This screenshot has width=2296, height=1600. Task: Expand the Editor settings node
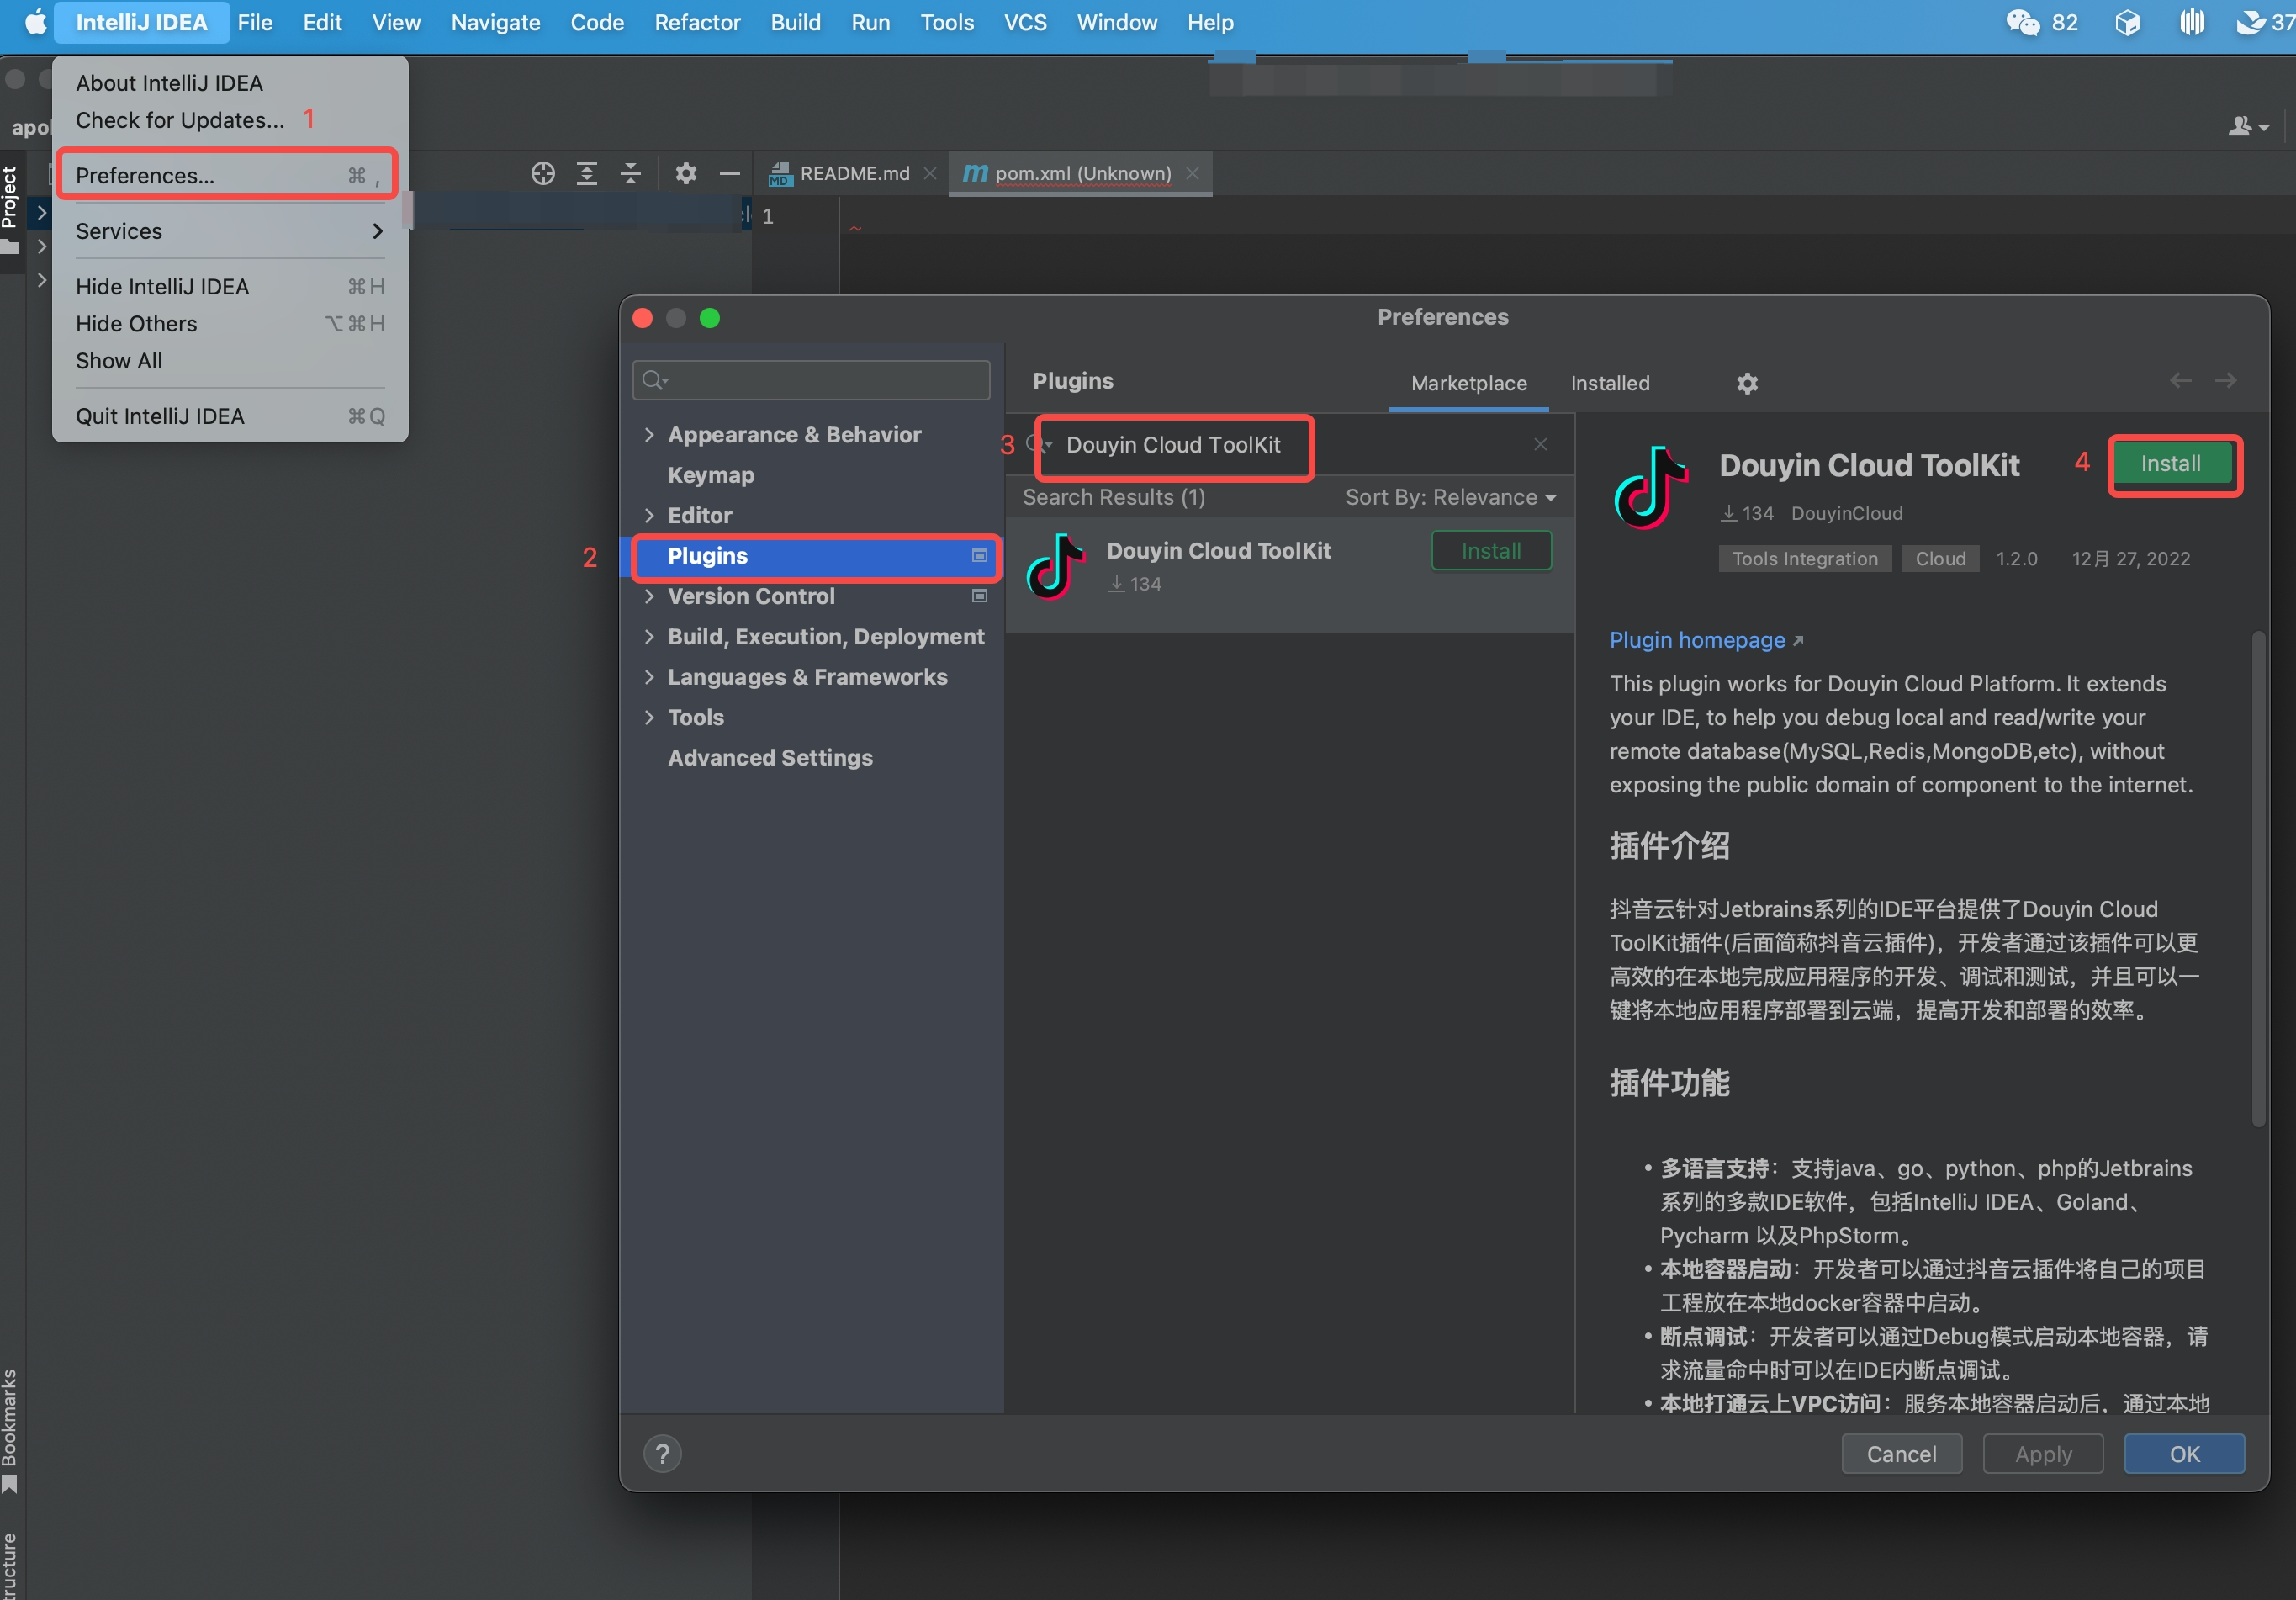point(649,515)
